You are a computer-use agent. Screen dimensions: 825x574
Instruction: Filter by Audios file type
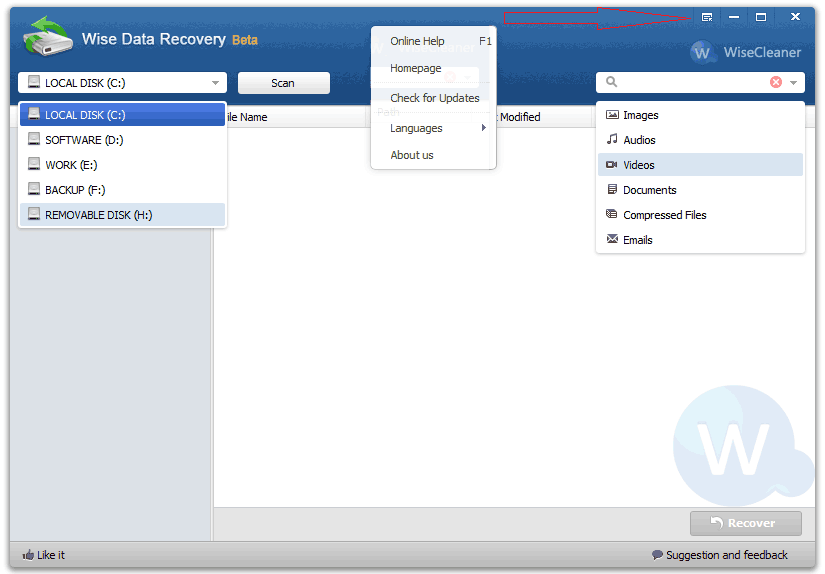click(700, 140)
